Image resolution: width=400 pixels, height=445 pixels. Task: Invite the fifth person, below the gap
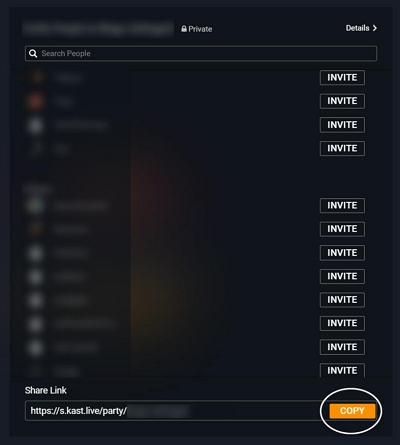(x=342, y=205)
